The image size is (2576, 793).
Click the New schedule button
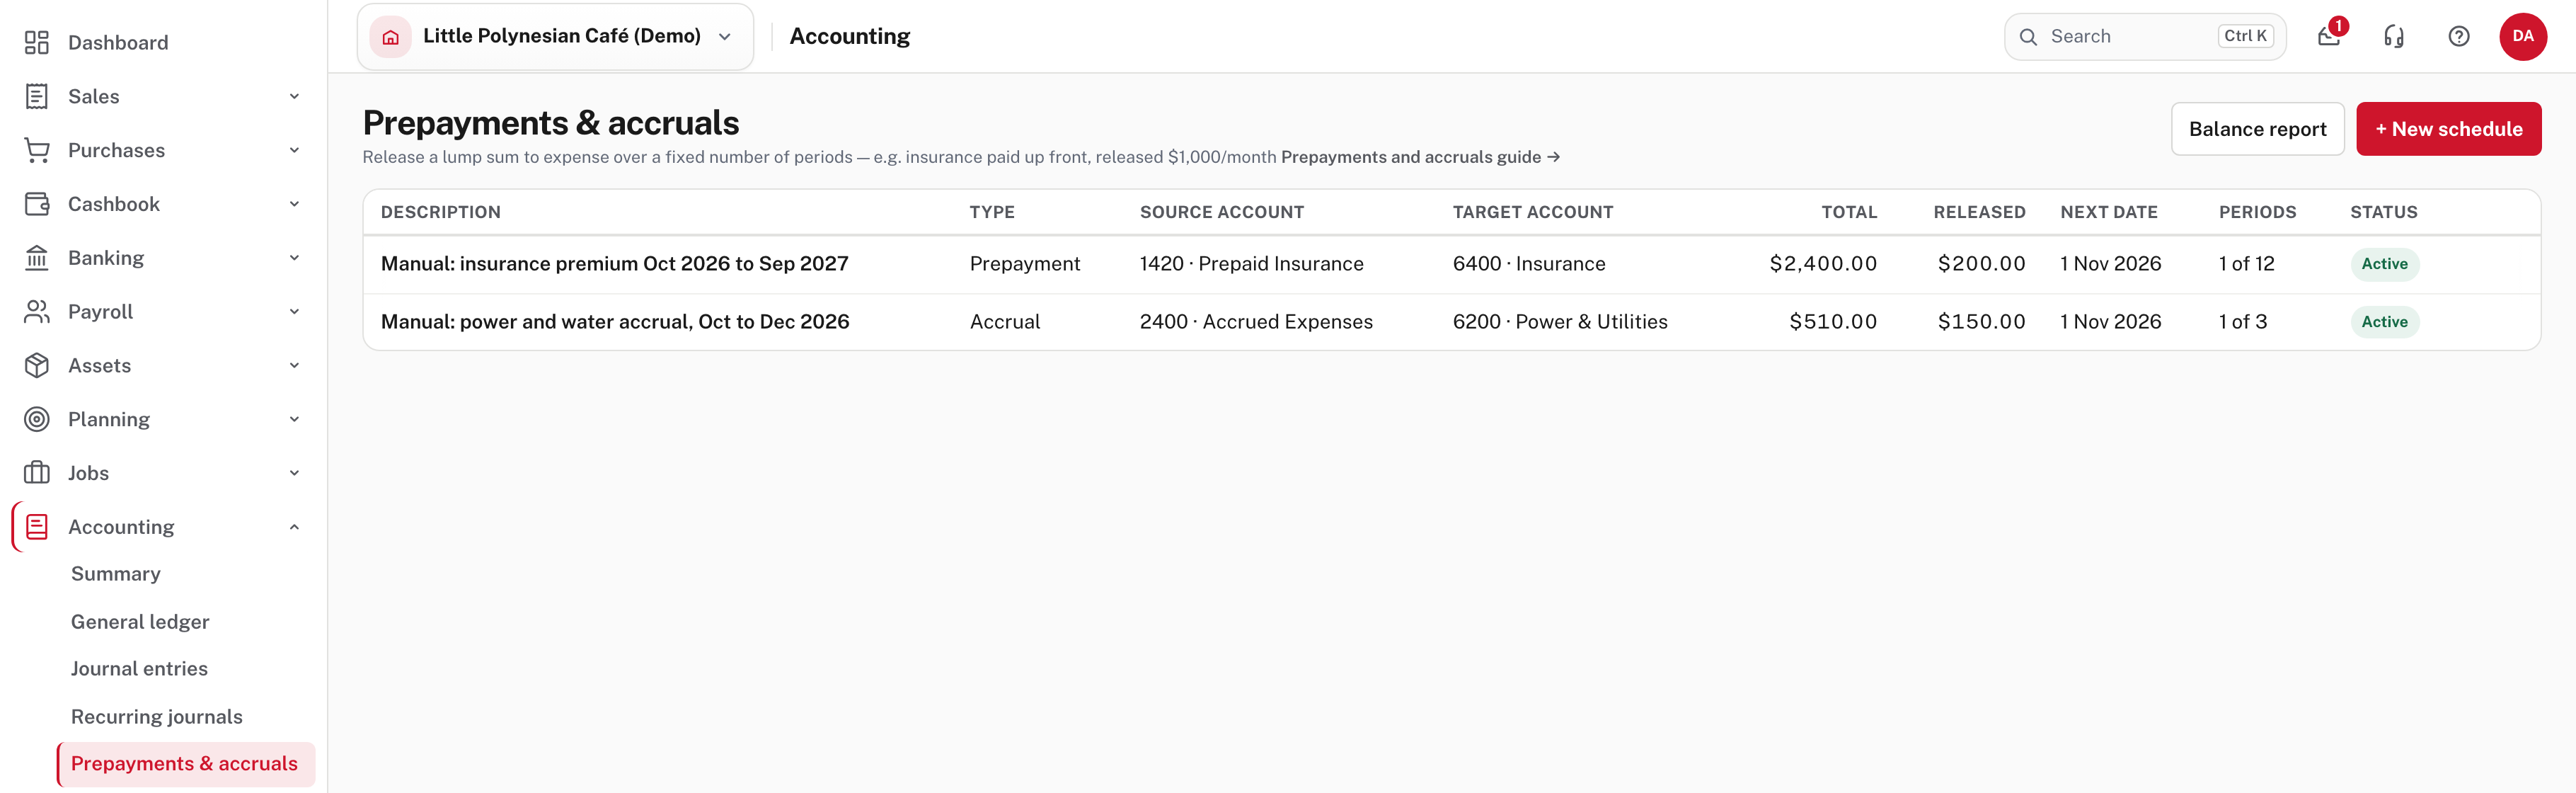tap(2448, 129)
